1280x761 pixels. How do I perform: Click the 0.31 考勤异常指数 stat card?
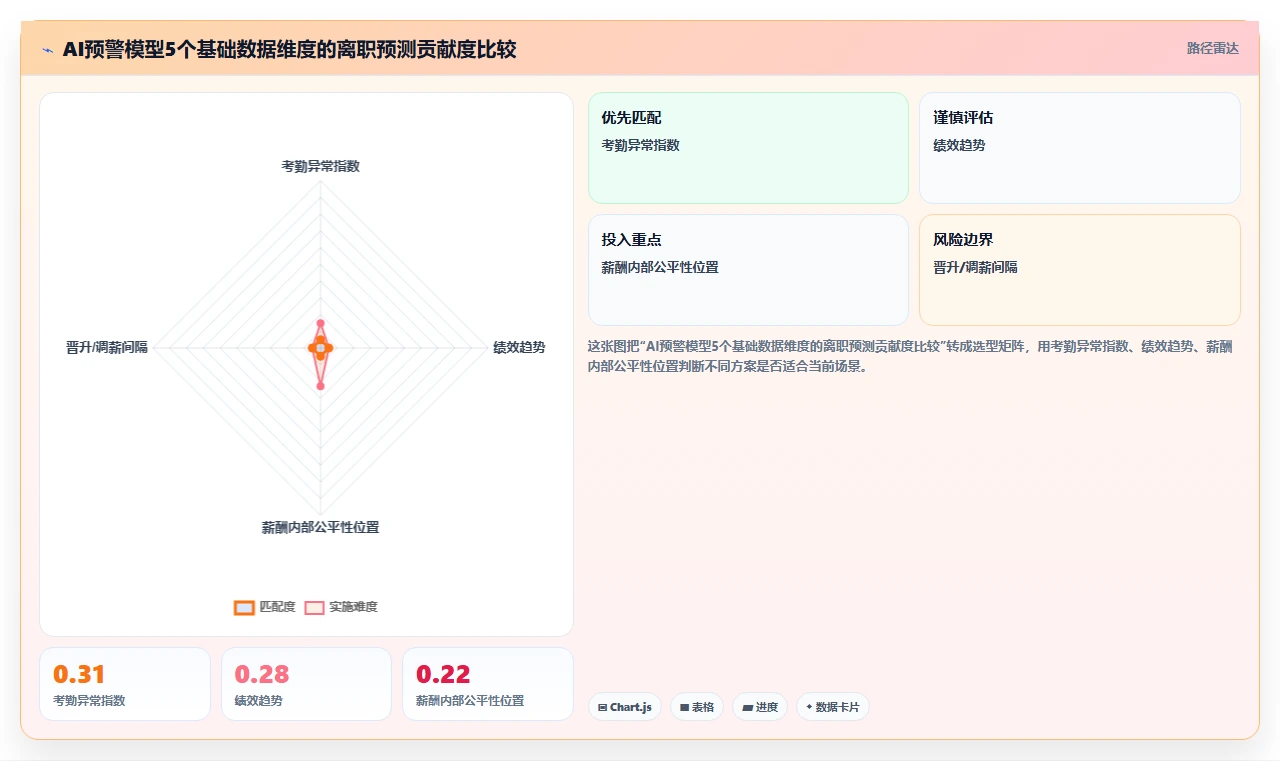click(125, 684)
